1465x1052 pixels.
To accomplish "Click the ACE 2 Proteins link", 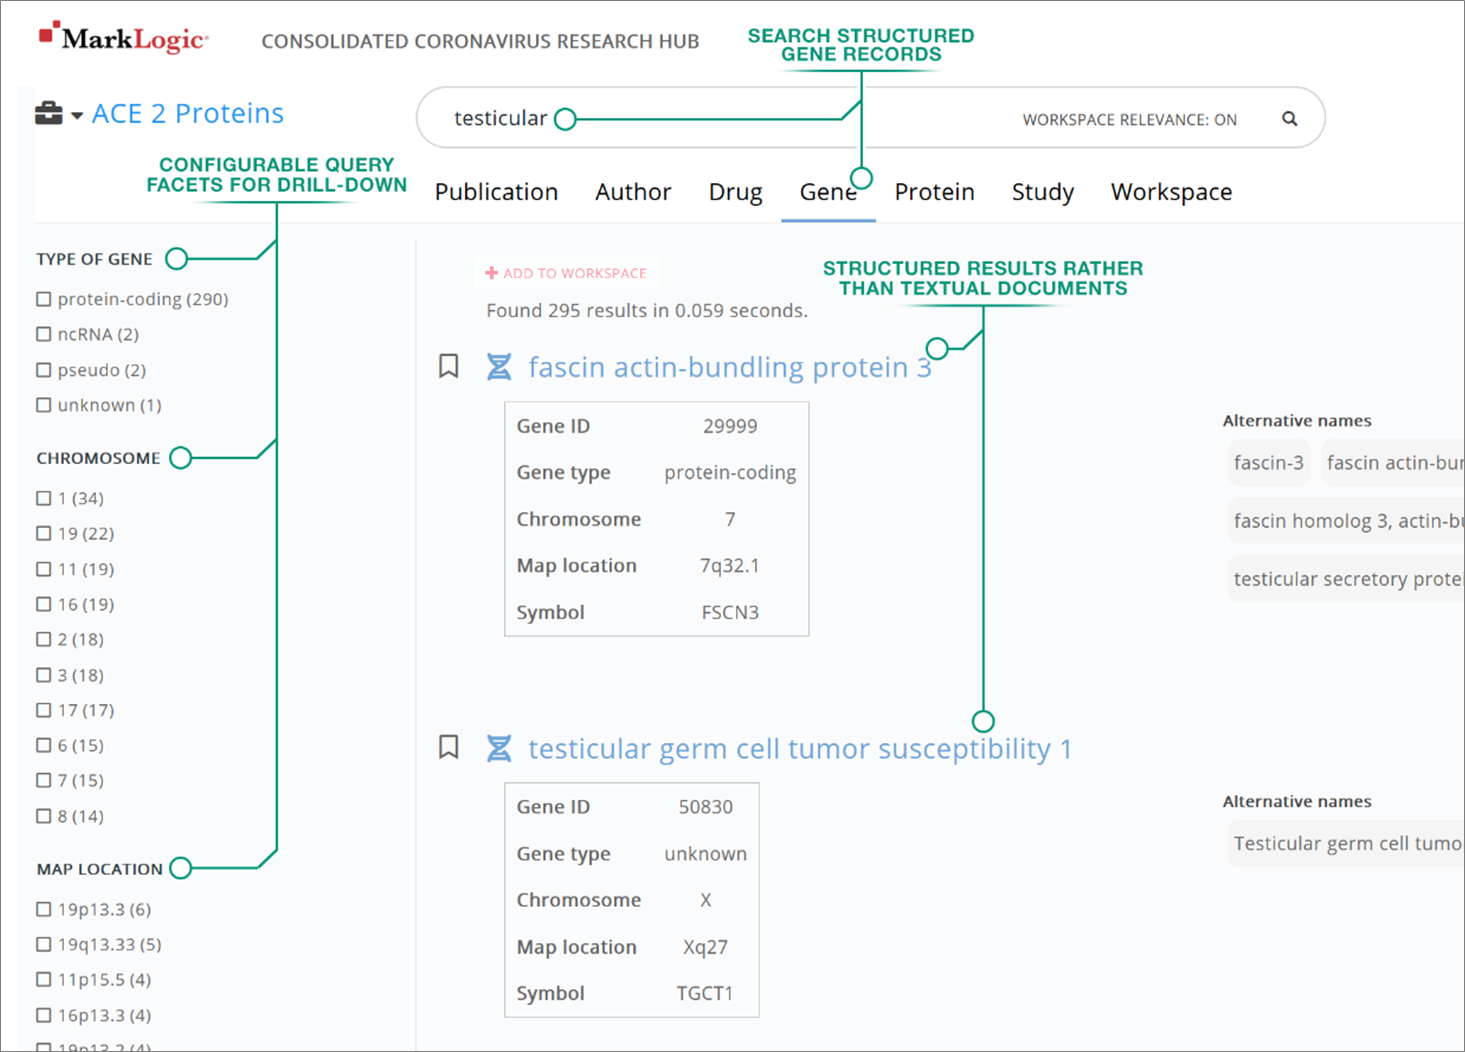I will point(187,113).
